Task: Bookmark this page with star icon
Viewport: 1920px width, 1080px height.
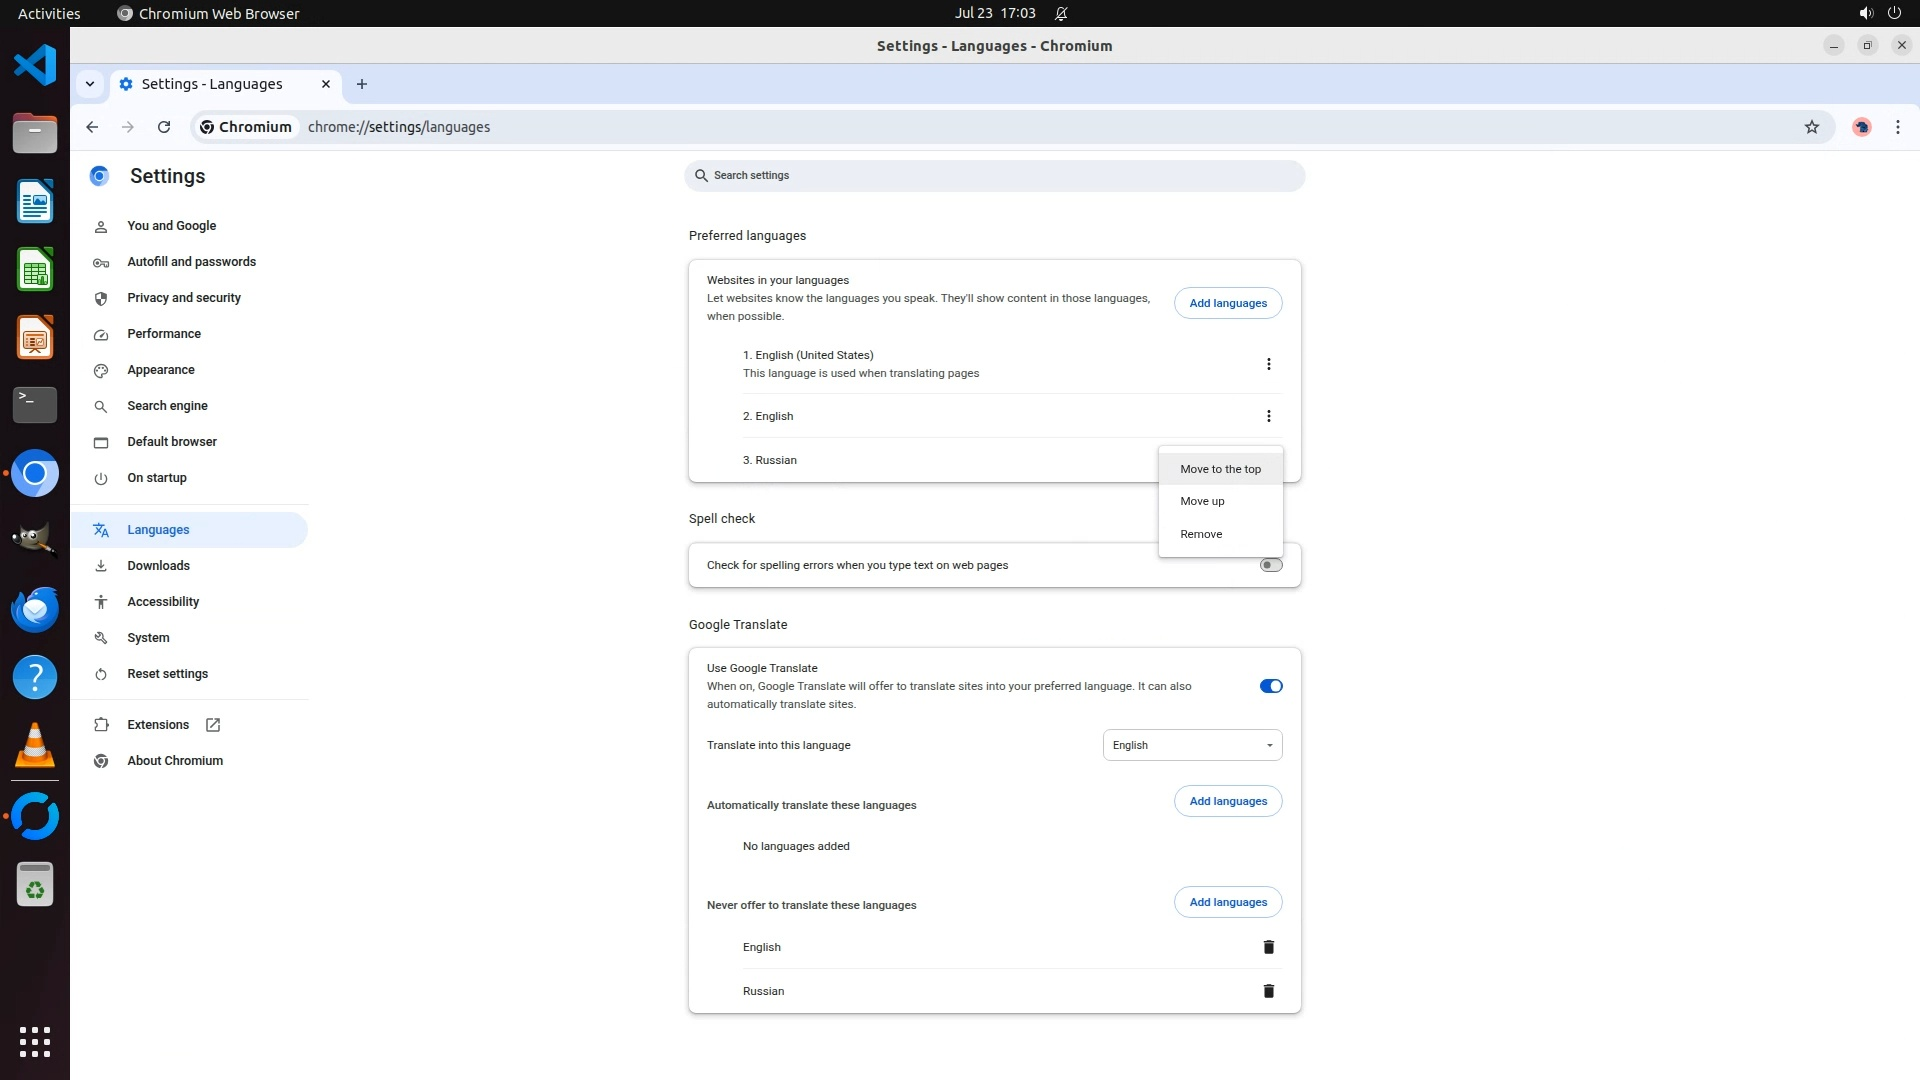Action: 1811,127
